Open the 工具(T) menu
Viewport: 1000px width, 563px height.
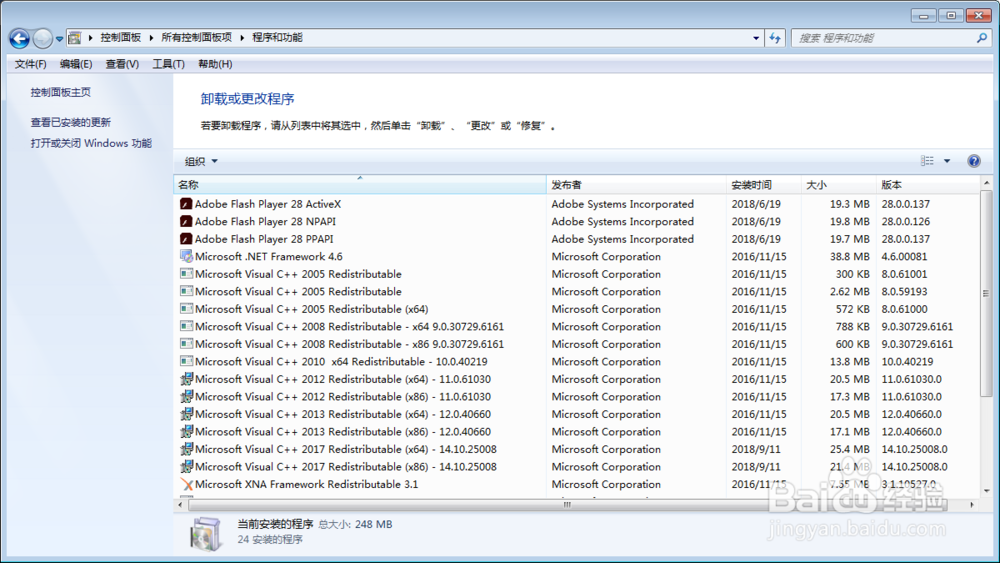click(168, 64)
